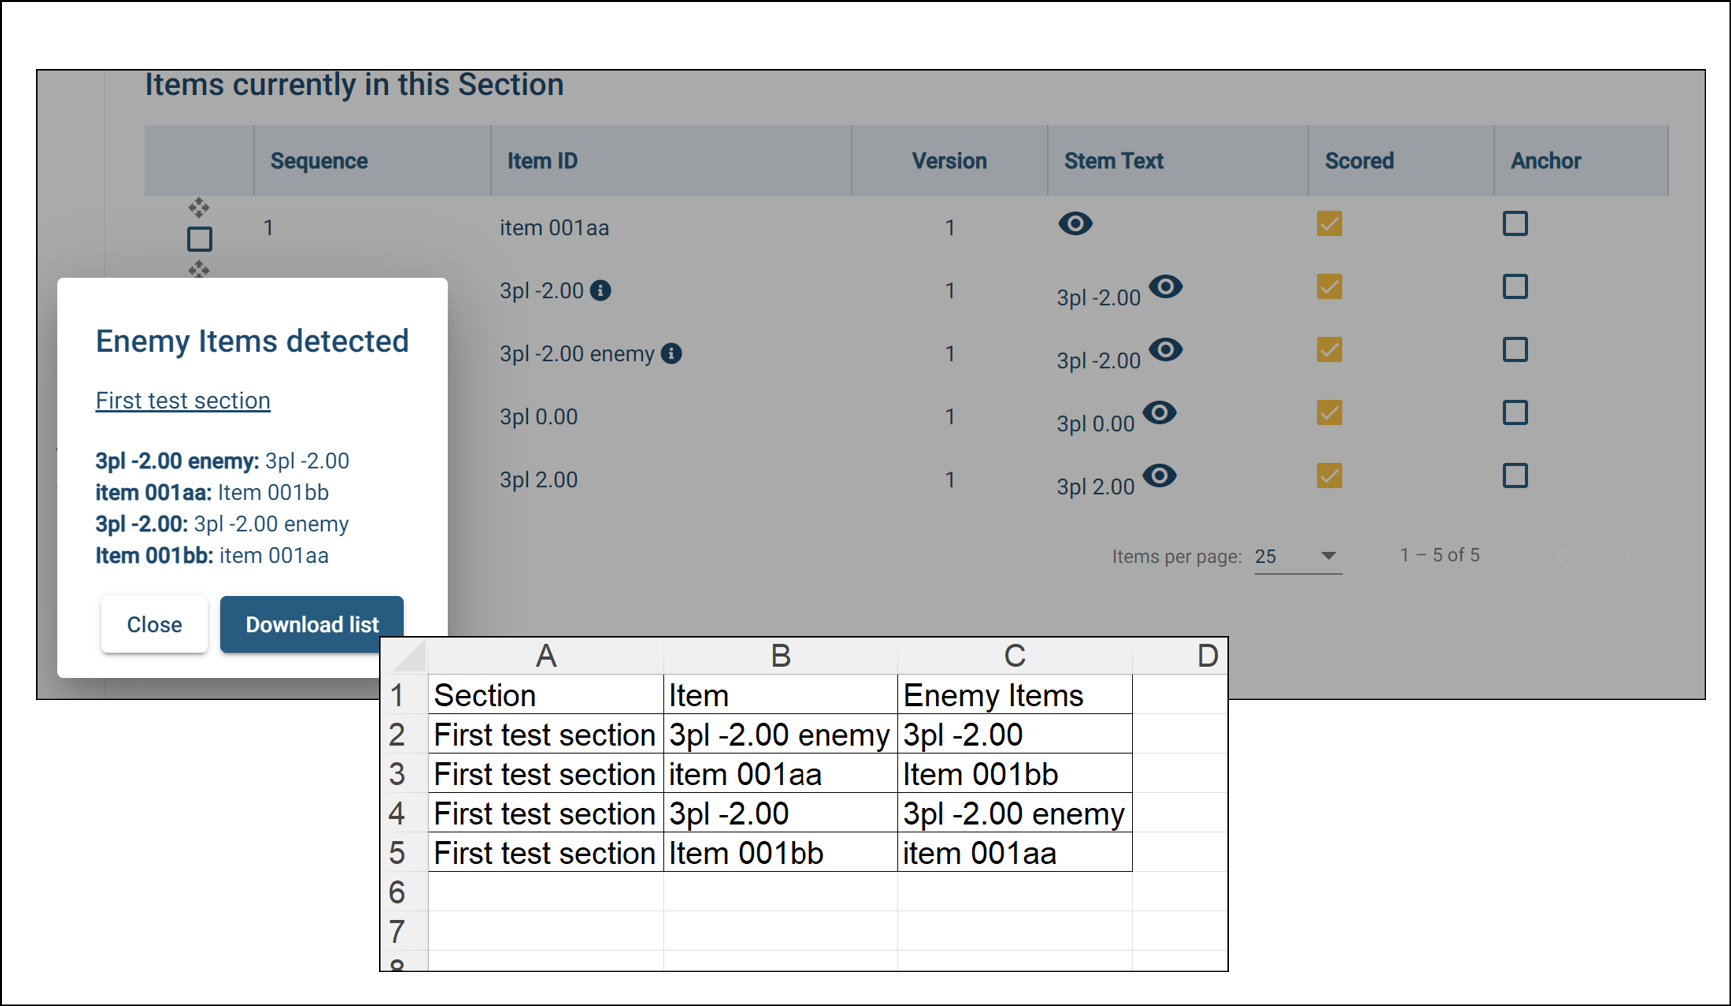Screen dimensions: 1731x1006
Task: Check Anchor for 3pl 0.00
Action: pyautogui.click(x=1515, y=413)
